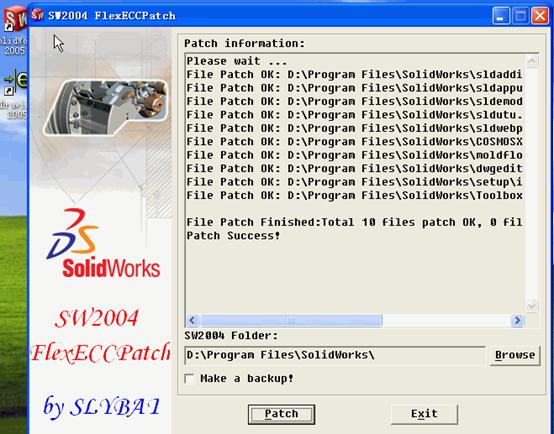Minimize the FlexECCPatch window

click(x=501, y=16)
